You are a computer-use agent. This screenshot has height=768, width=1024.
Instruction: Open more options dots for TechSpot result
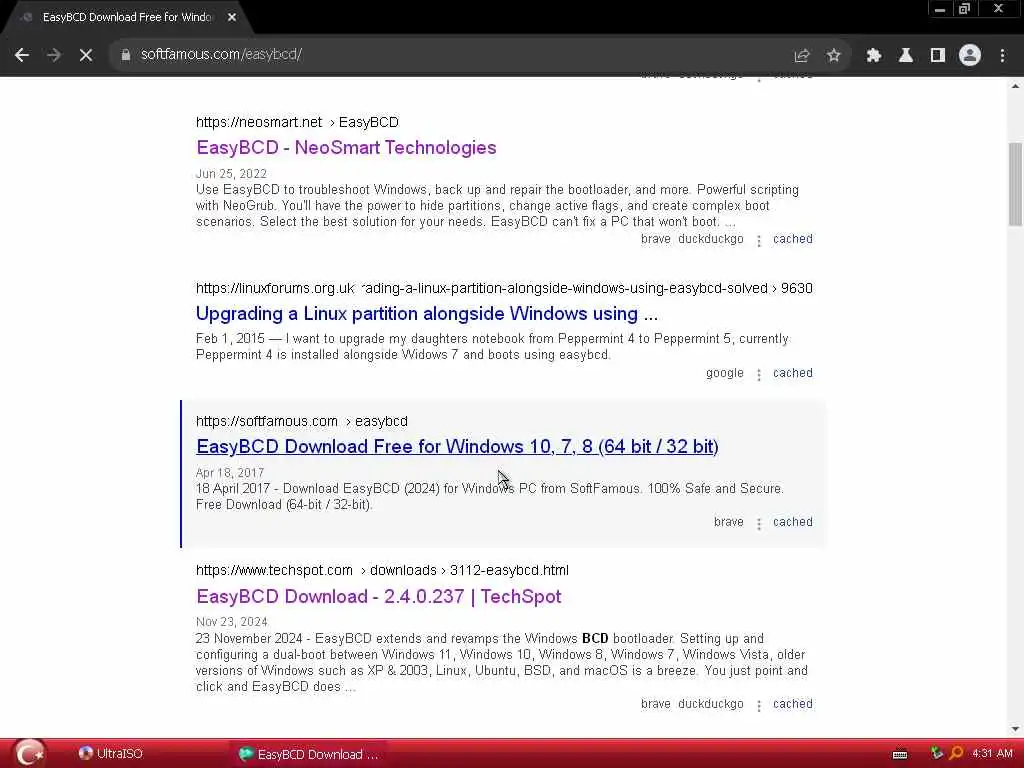click(x=759, y=706)
